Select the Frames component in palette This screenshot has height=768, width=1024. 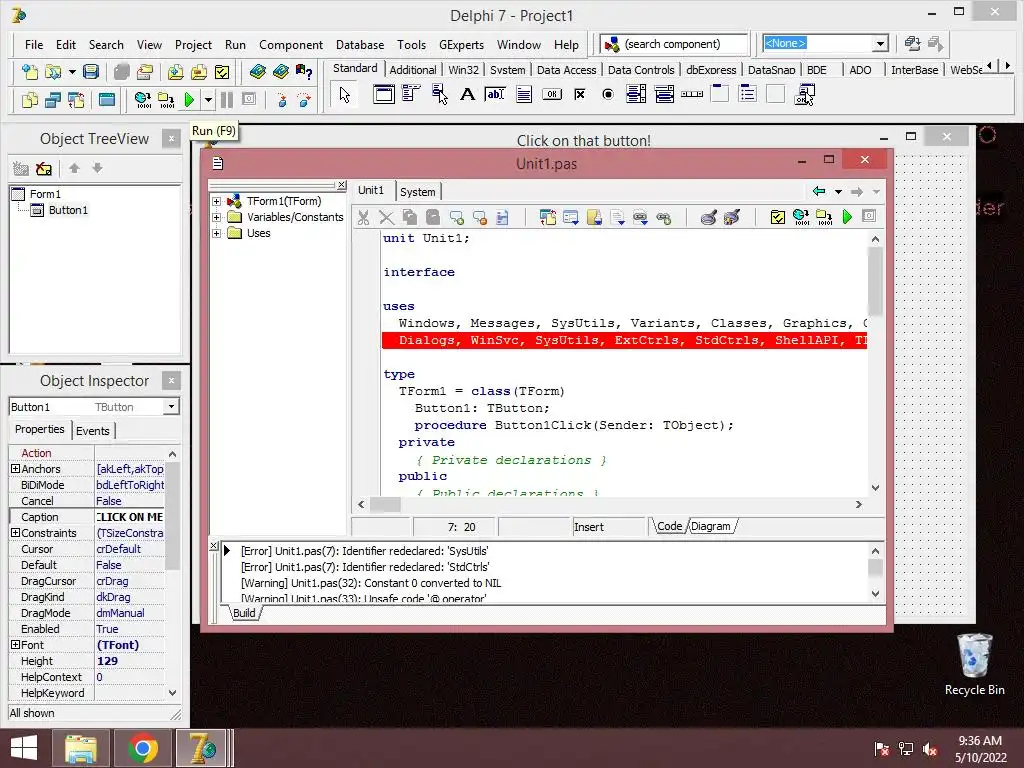[383, 95]
